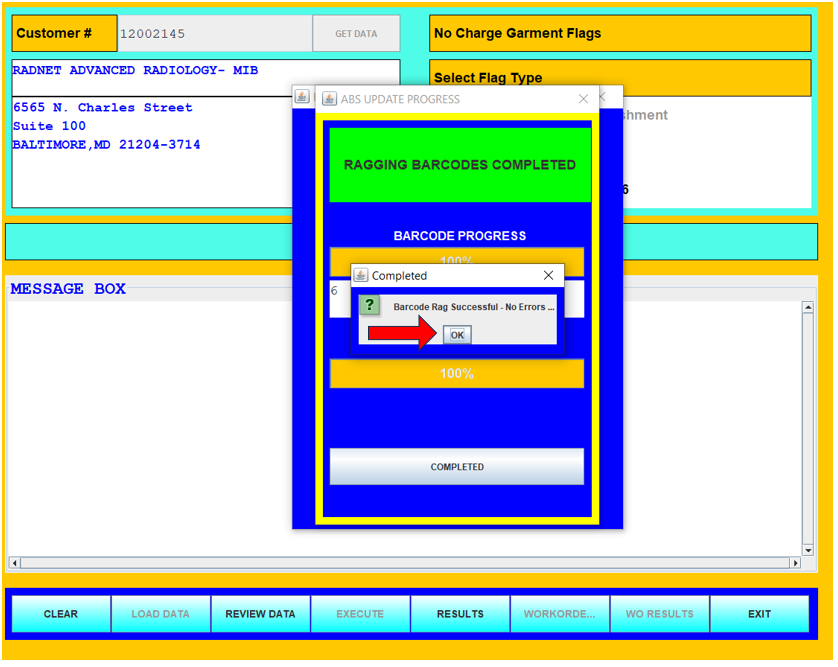Click the GET DATA button
838x667 pixels.
[358, 34]
